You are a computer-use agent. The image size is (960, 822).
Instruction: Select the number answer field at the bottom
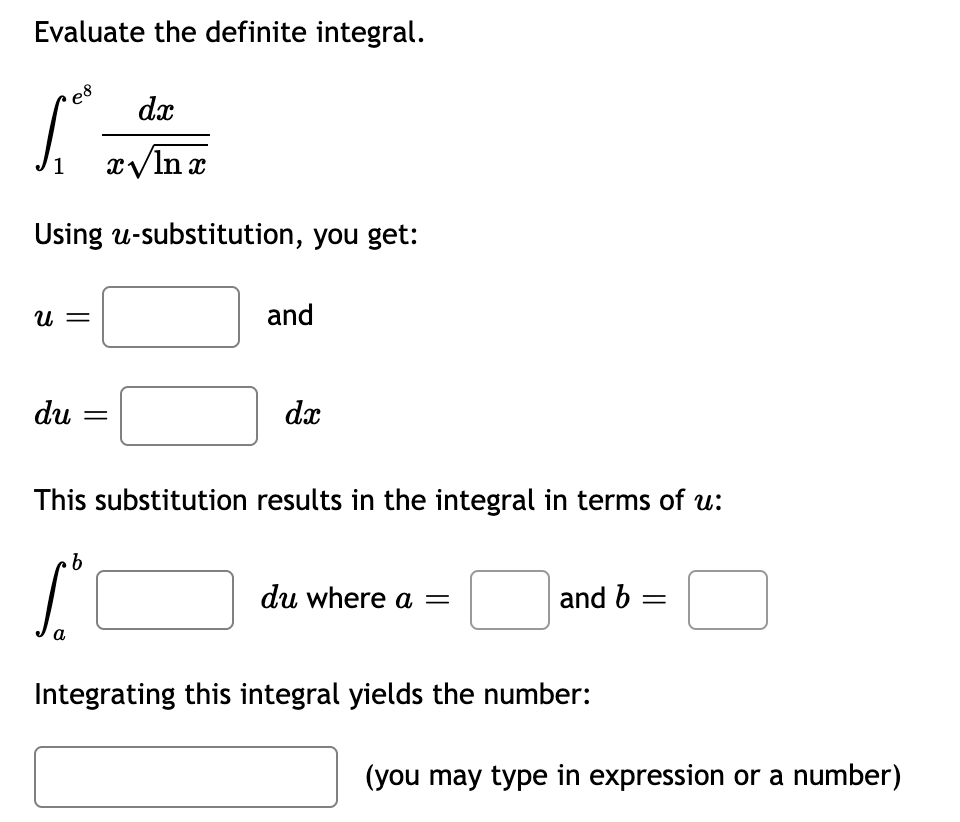(x=185, y=776)
